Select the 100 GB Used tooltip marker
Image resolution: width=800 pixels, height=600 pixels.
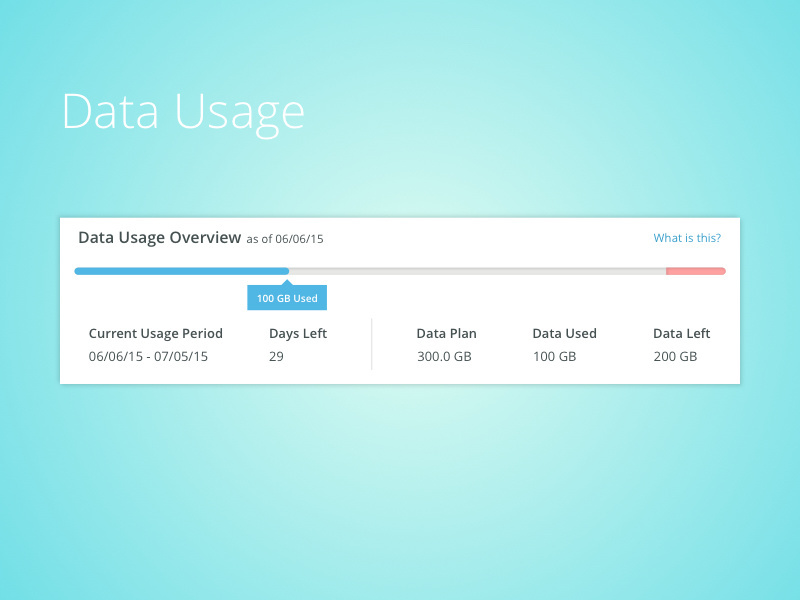(287, 297)
